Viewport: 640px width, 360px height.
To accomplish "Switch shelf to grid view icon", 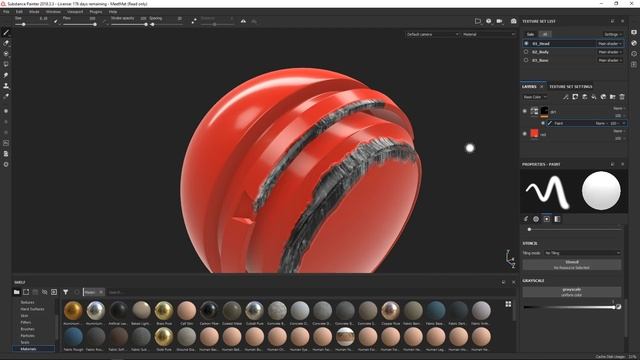I will pyautogui.click(x=508, y=304).
